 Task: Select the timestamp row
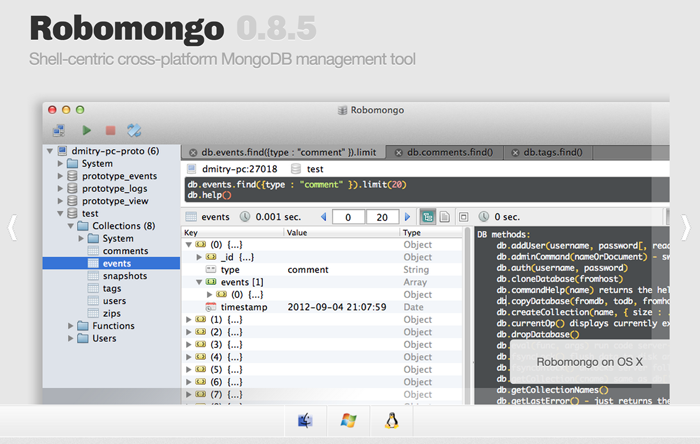322,307
